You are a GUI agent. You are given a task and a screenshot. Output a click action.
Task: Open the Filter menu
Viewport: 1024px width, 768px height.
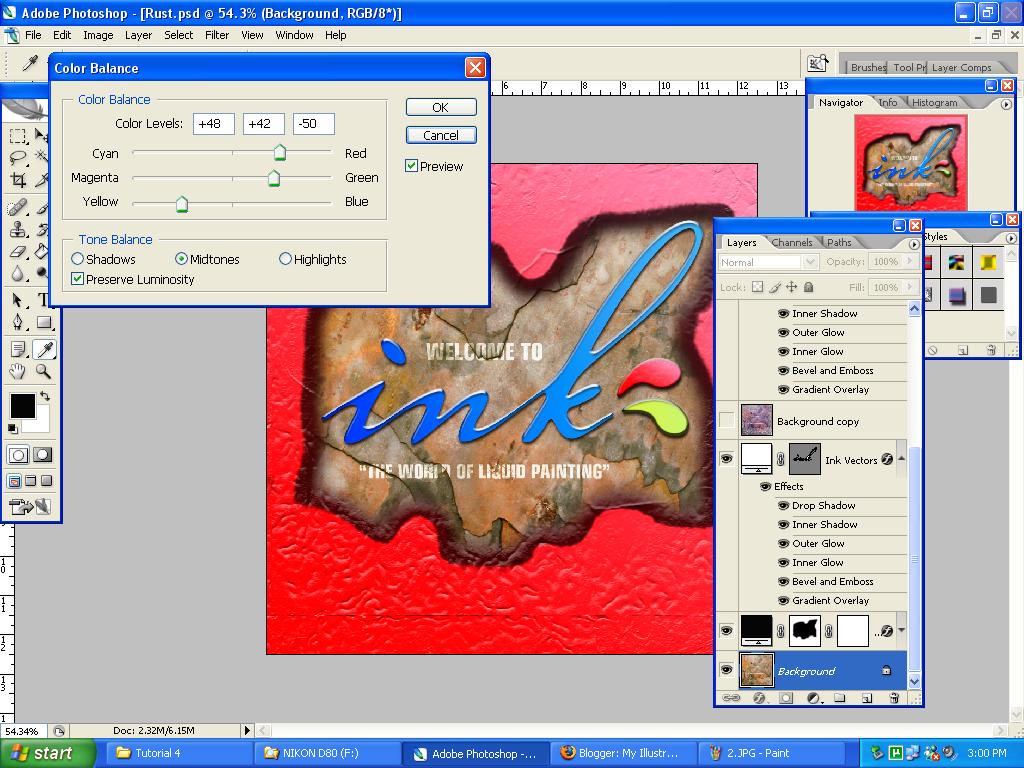[217, 35]
